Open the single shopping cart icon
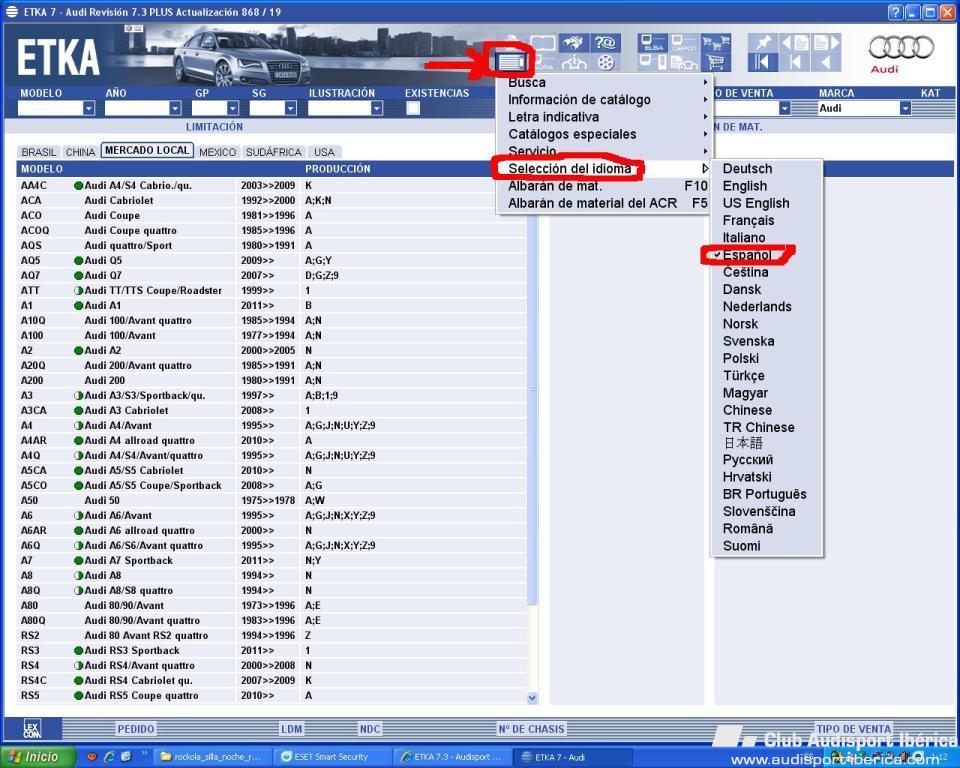This screenshot has height=768, width=960. 716,62
